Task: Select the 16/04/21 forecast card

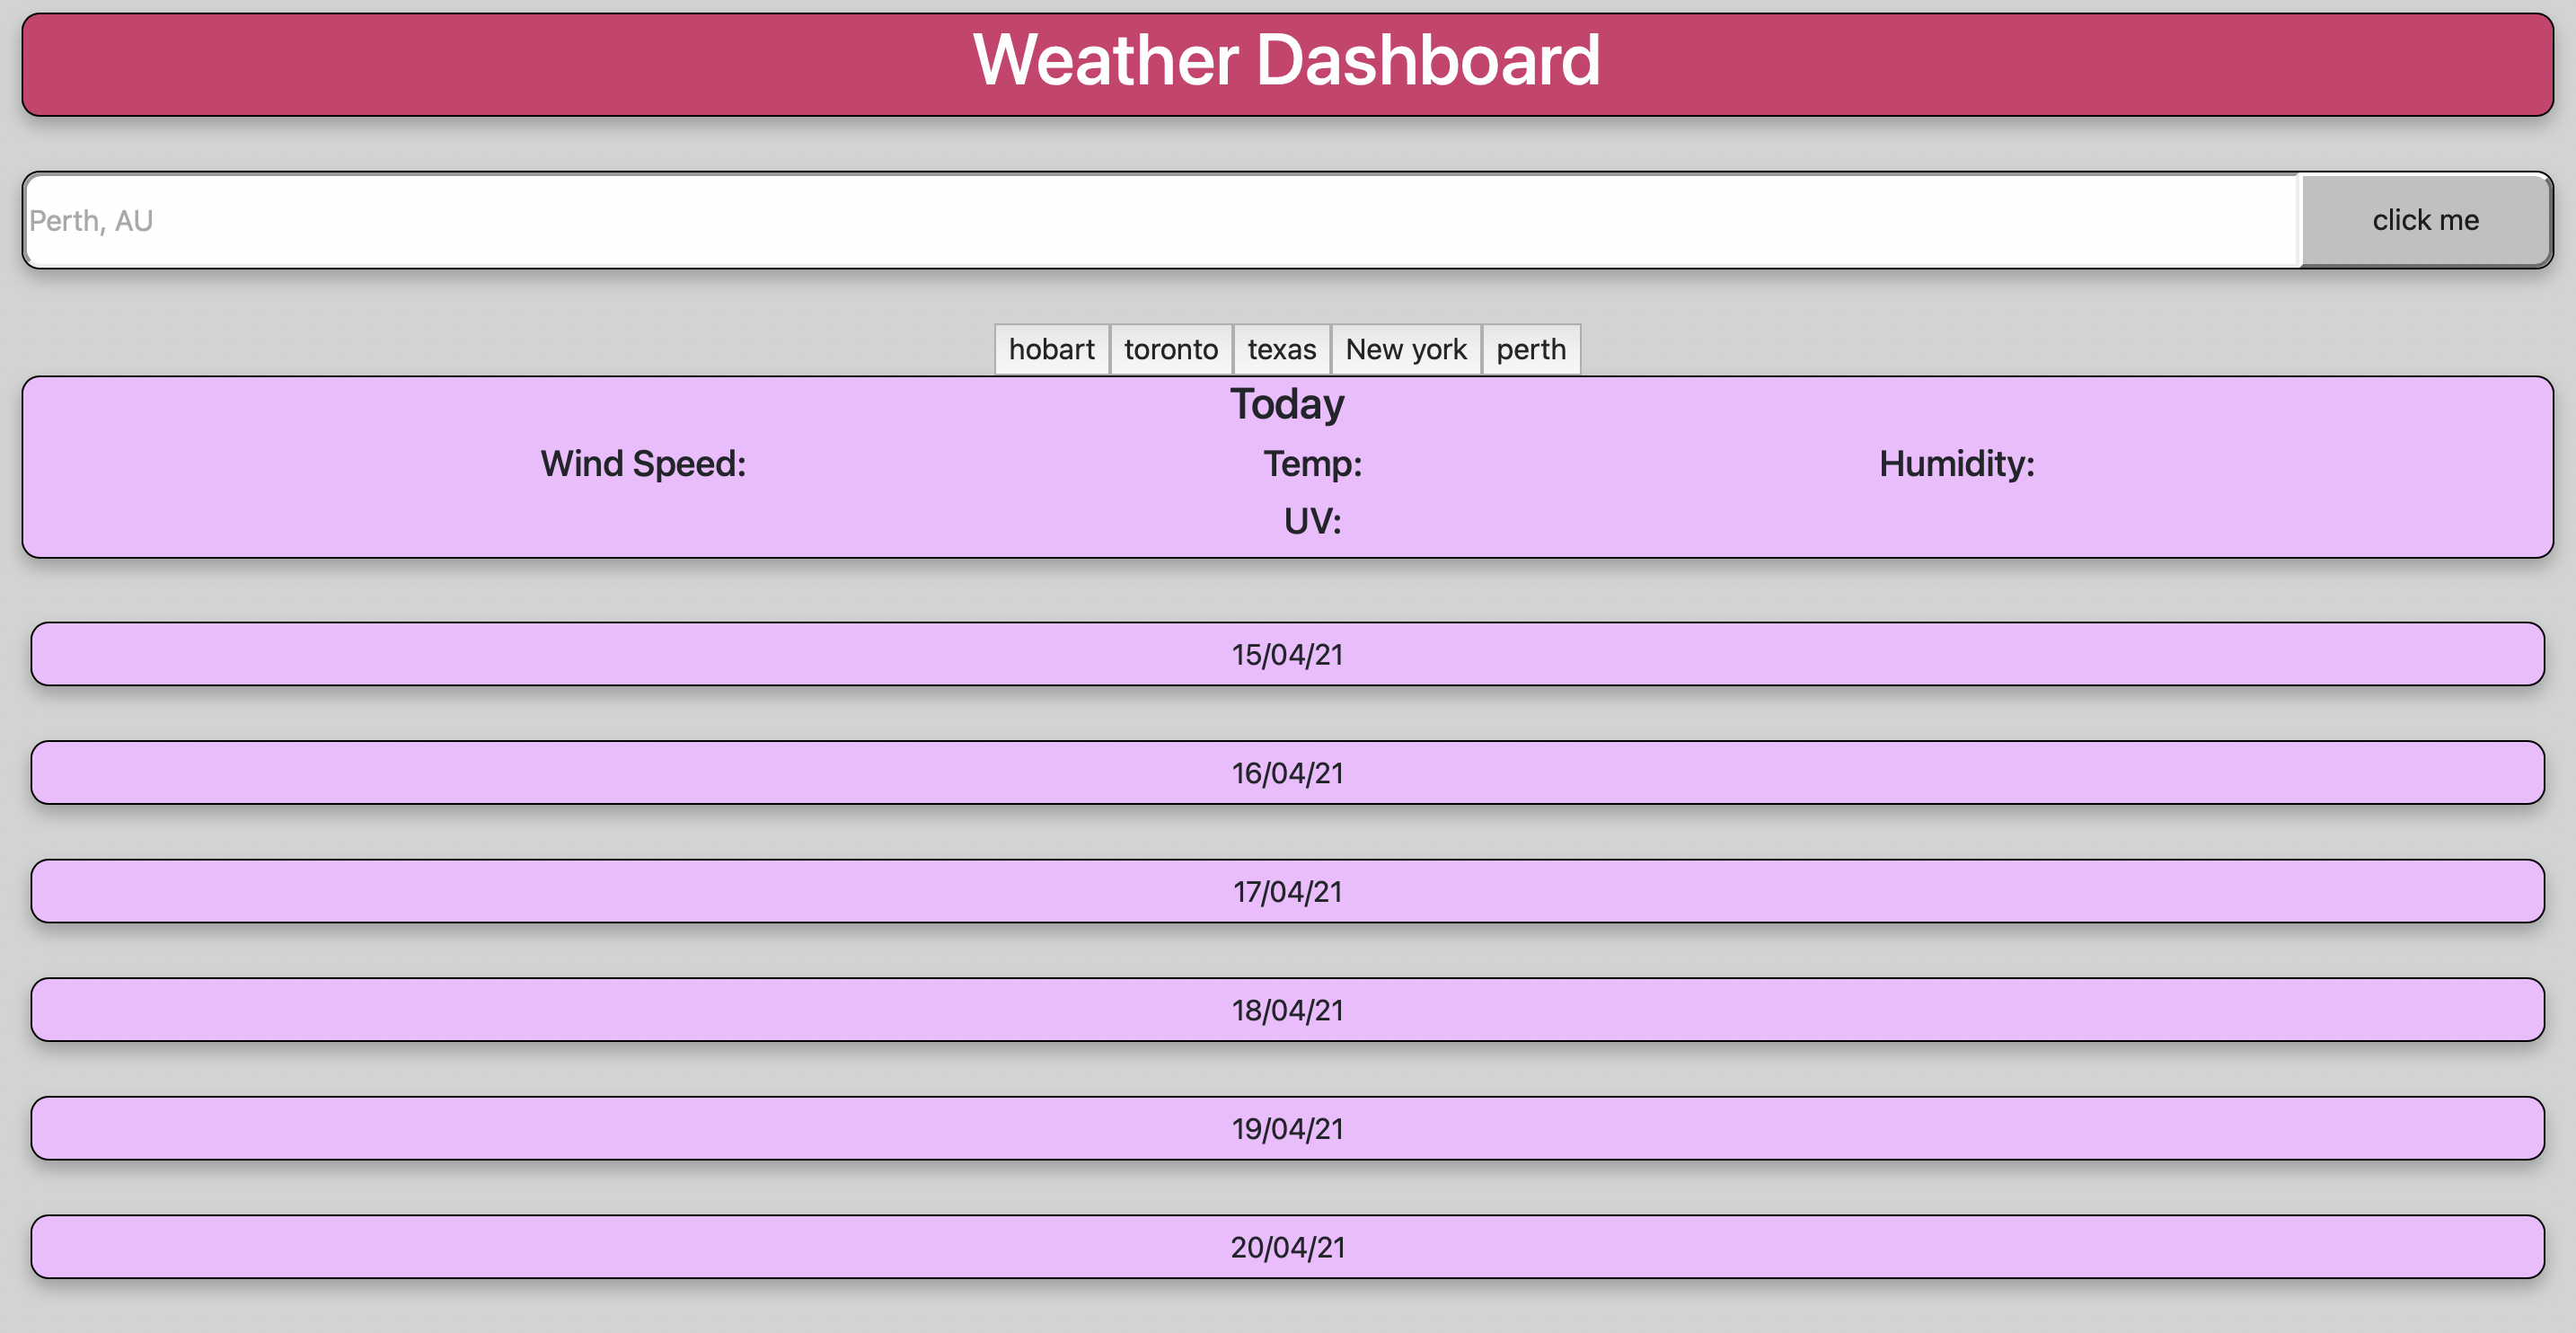Action: 1287,772
